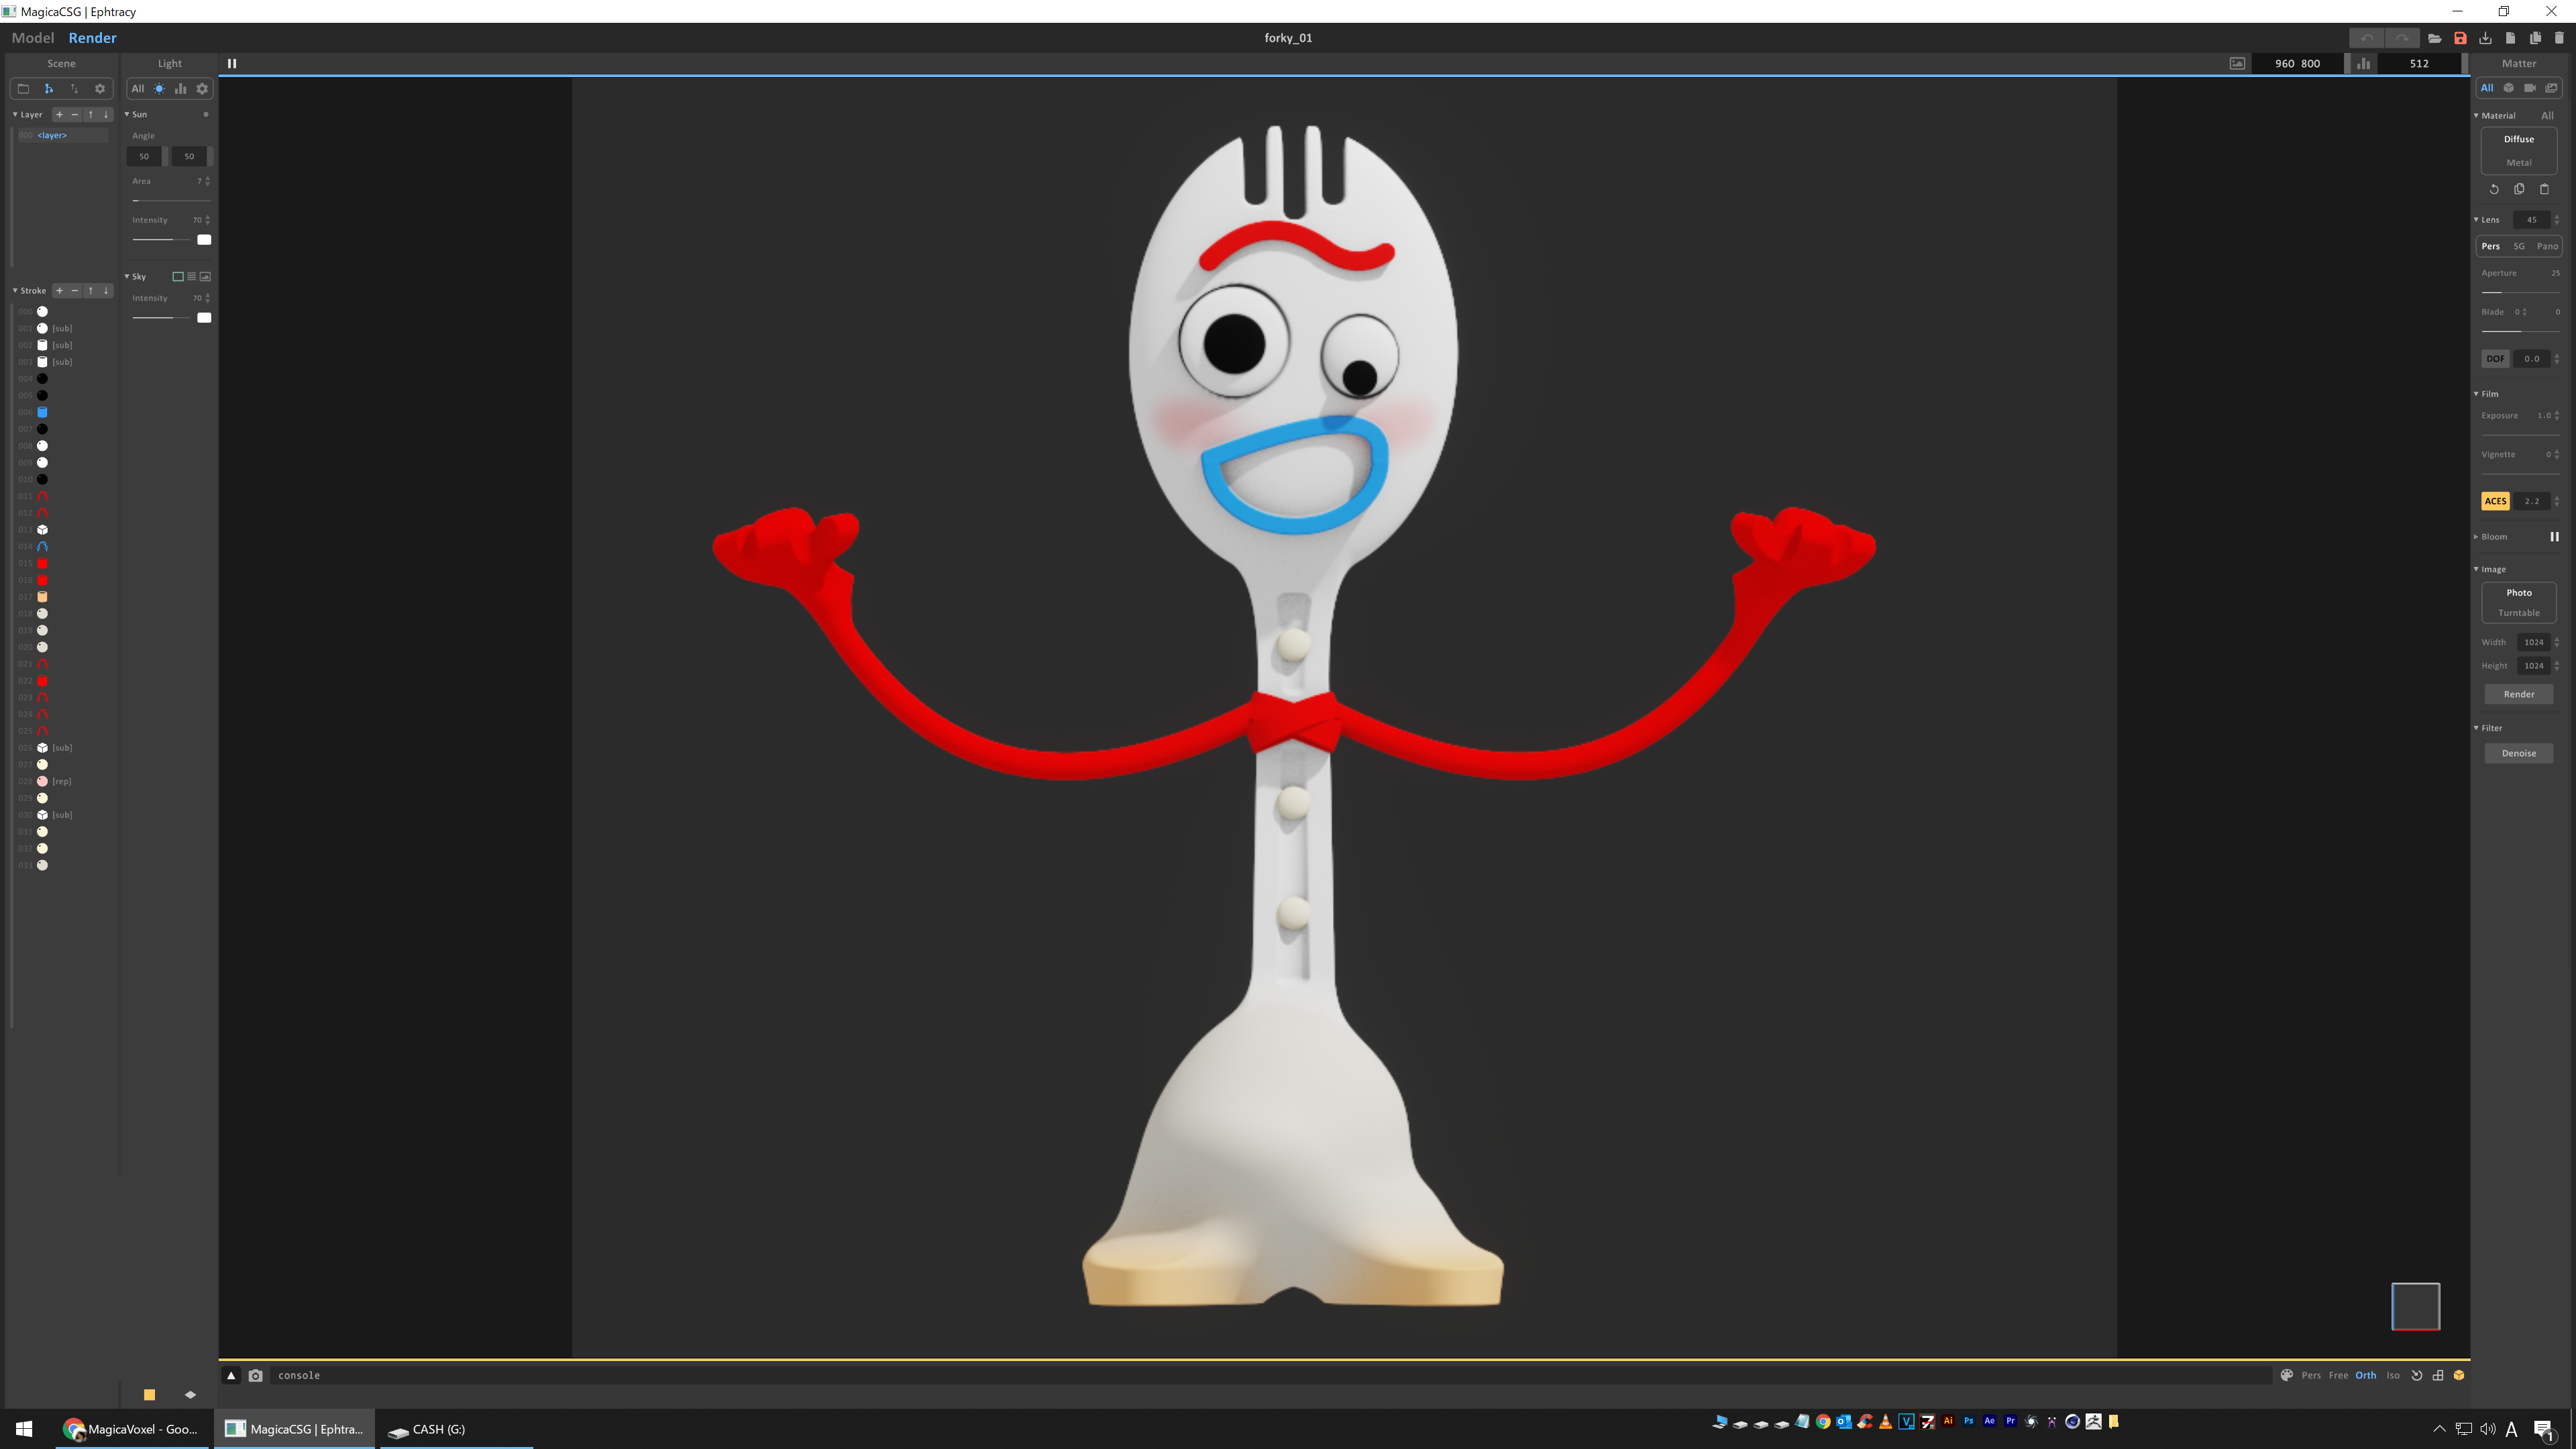Toggle the DOF button
The width and height of the screenshot is (2576, 1449).
pos(2495,358)
